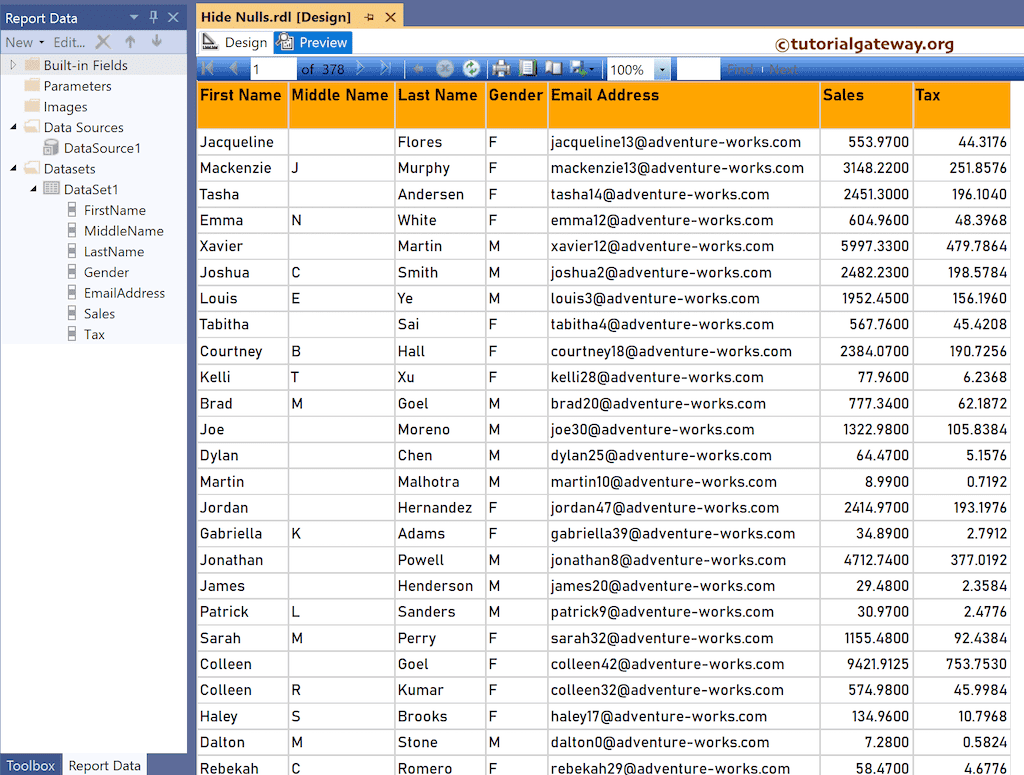Click the Print report icon

coord(502,69)
